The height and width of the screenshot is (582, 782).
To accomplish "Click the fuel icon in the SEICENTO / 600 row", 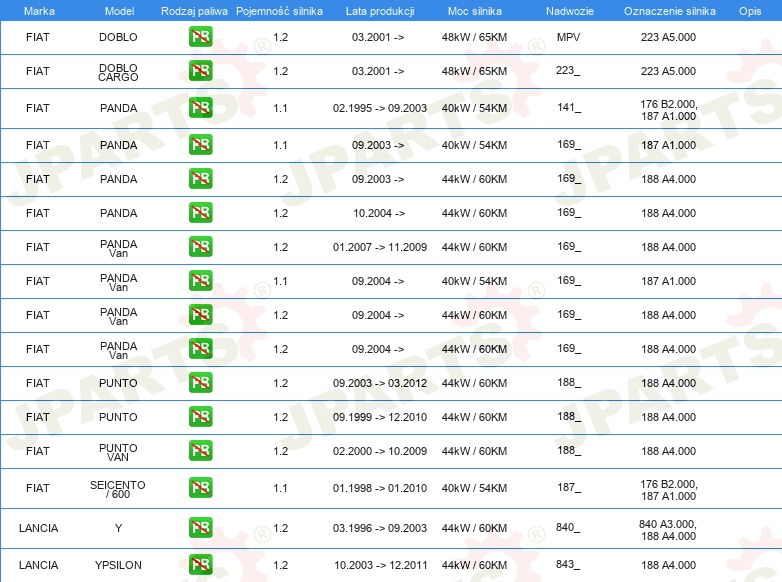I will 200,488.
